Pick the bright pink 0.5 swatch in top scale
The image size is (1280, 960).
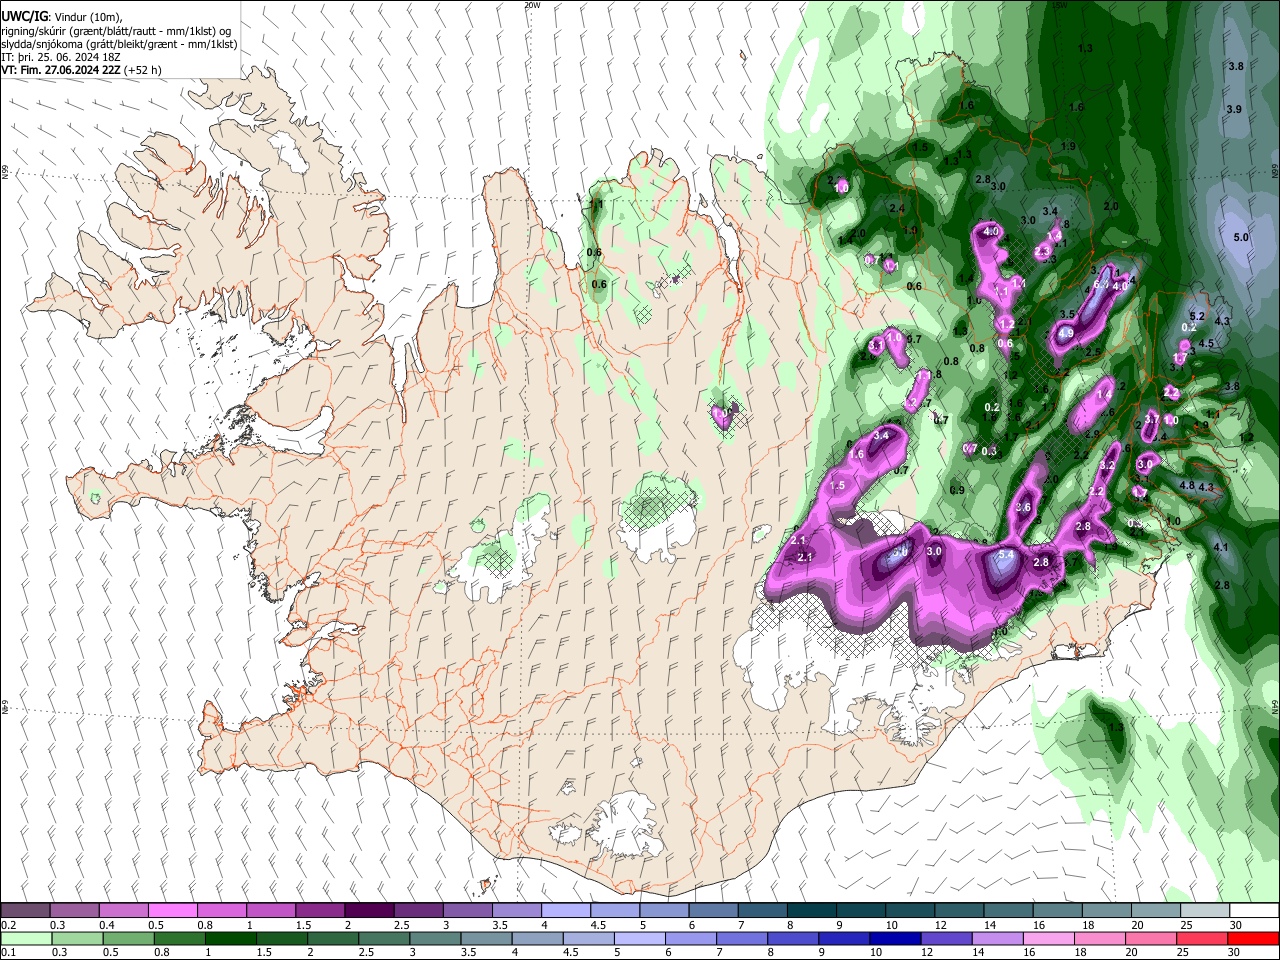172,910
